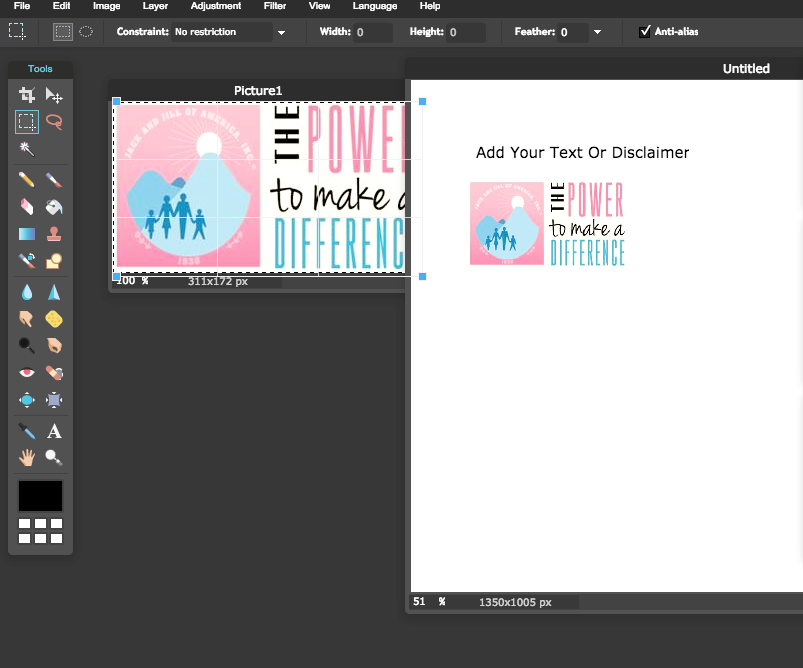Image resolution: width=803 pixels, height=668 pixels.
Task: Select the Gradient tool
Action: coord(27,234)
